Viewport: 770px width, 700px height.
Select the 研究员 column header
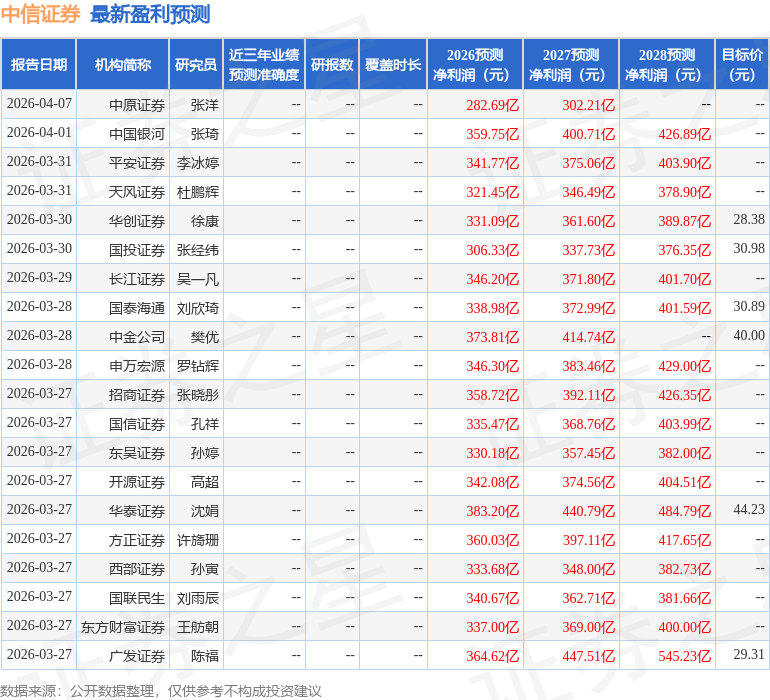click(196, 65)
